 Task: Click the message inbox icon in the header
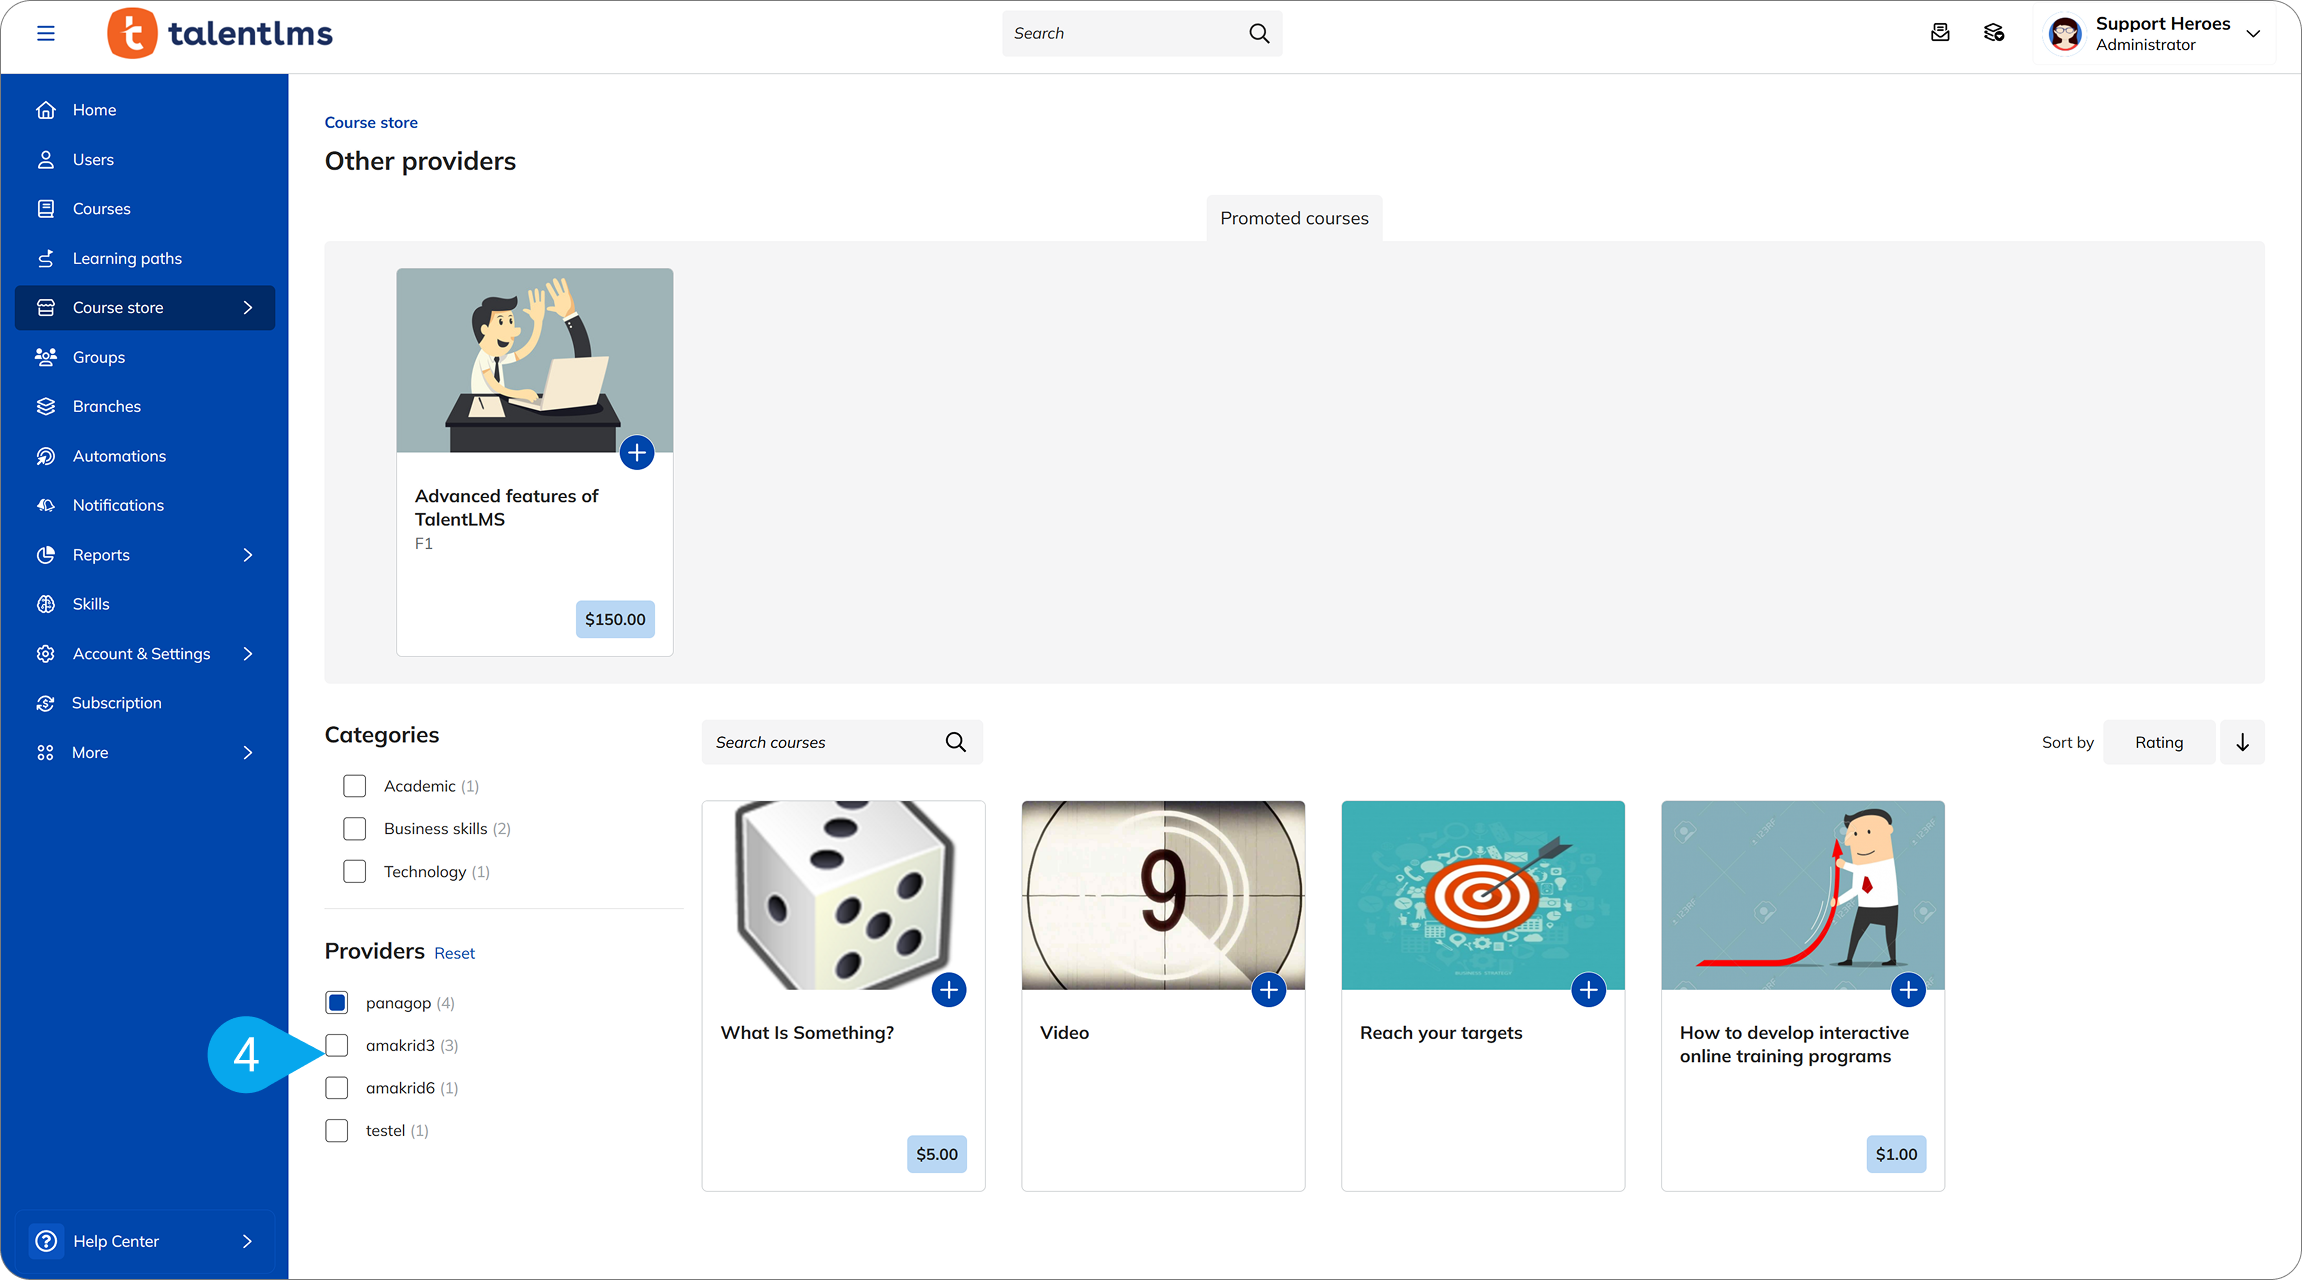pos(1941,33)
